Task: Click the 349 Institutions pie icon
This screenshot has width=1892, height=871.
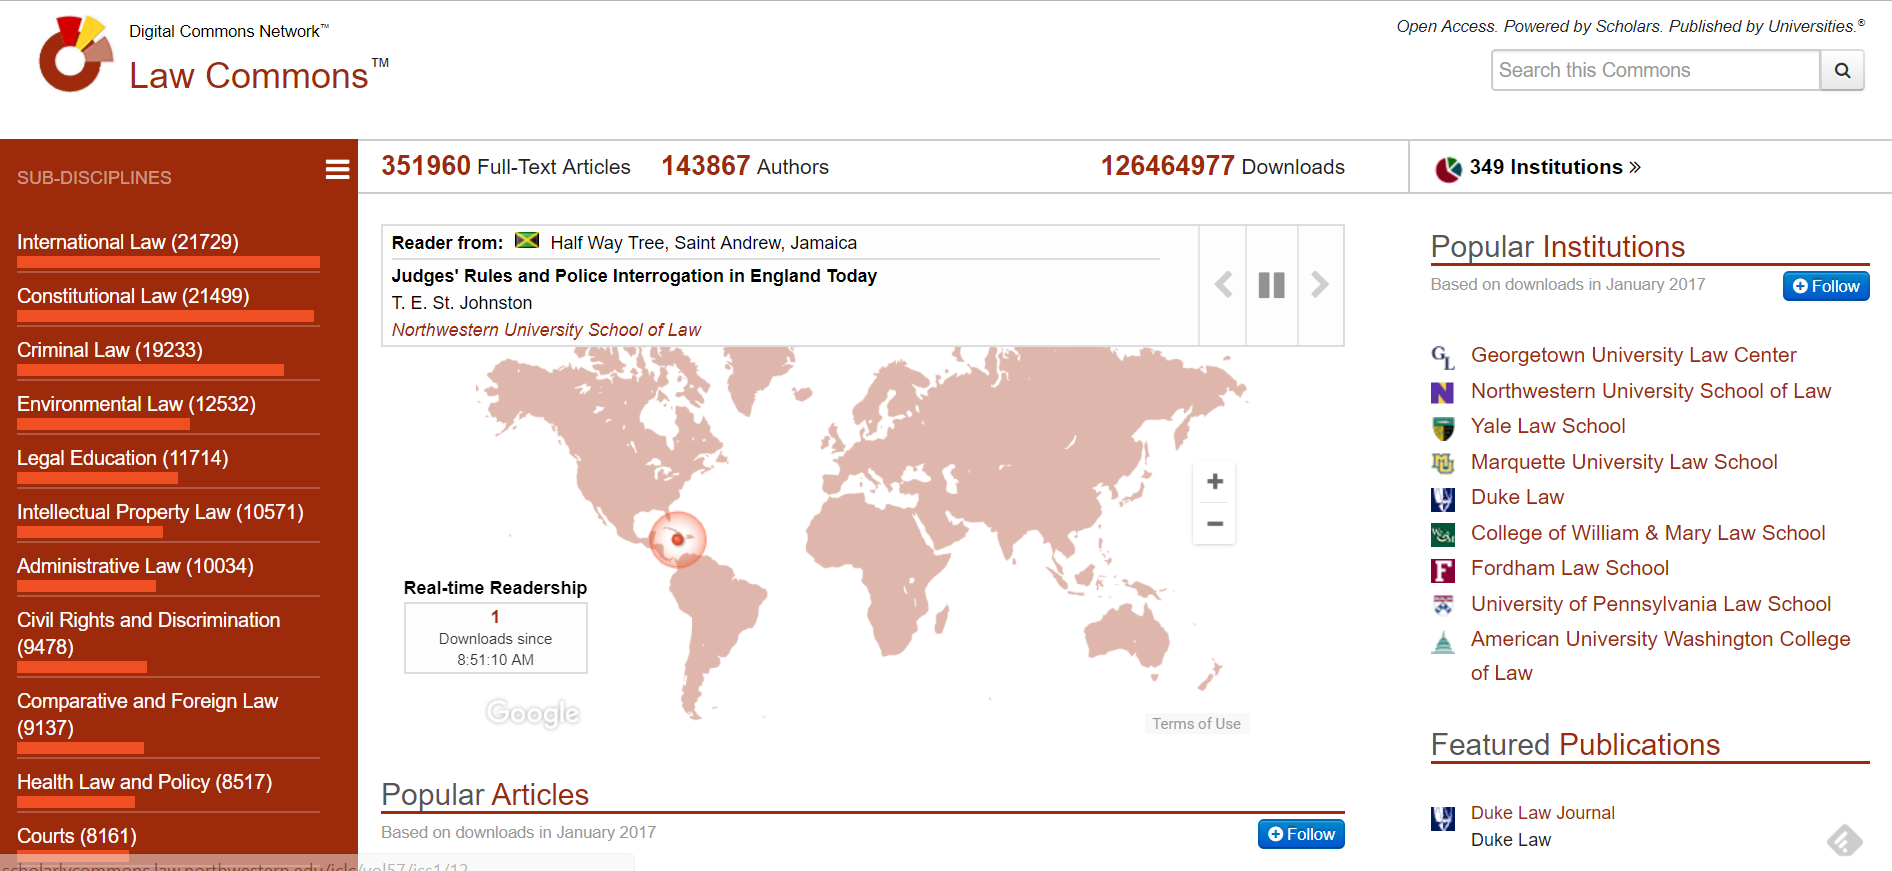Action: pos(1448,169)
